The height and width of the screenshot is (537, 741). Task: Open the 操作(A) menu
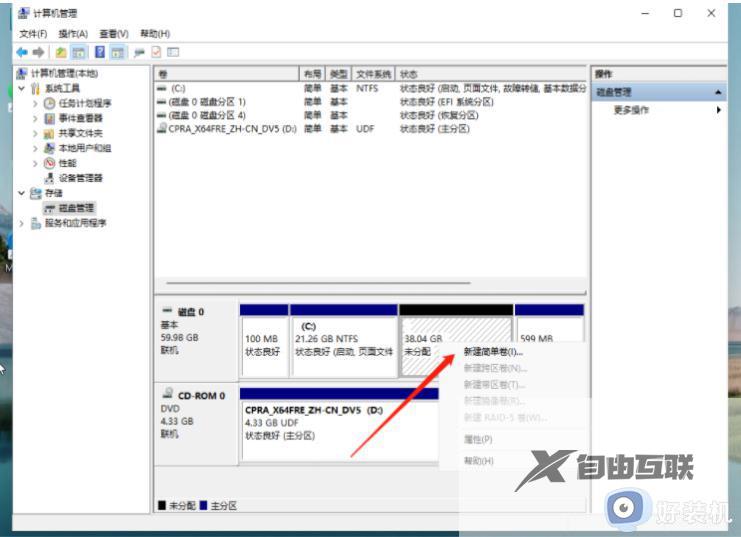click(x=73, y=34)
